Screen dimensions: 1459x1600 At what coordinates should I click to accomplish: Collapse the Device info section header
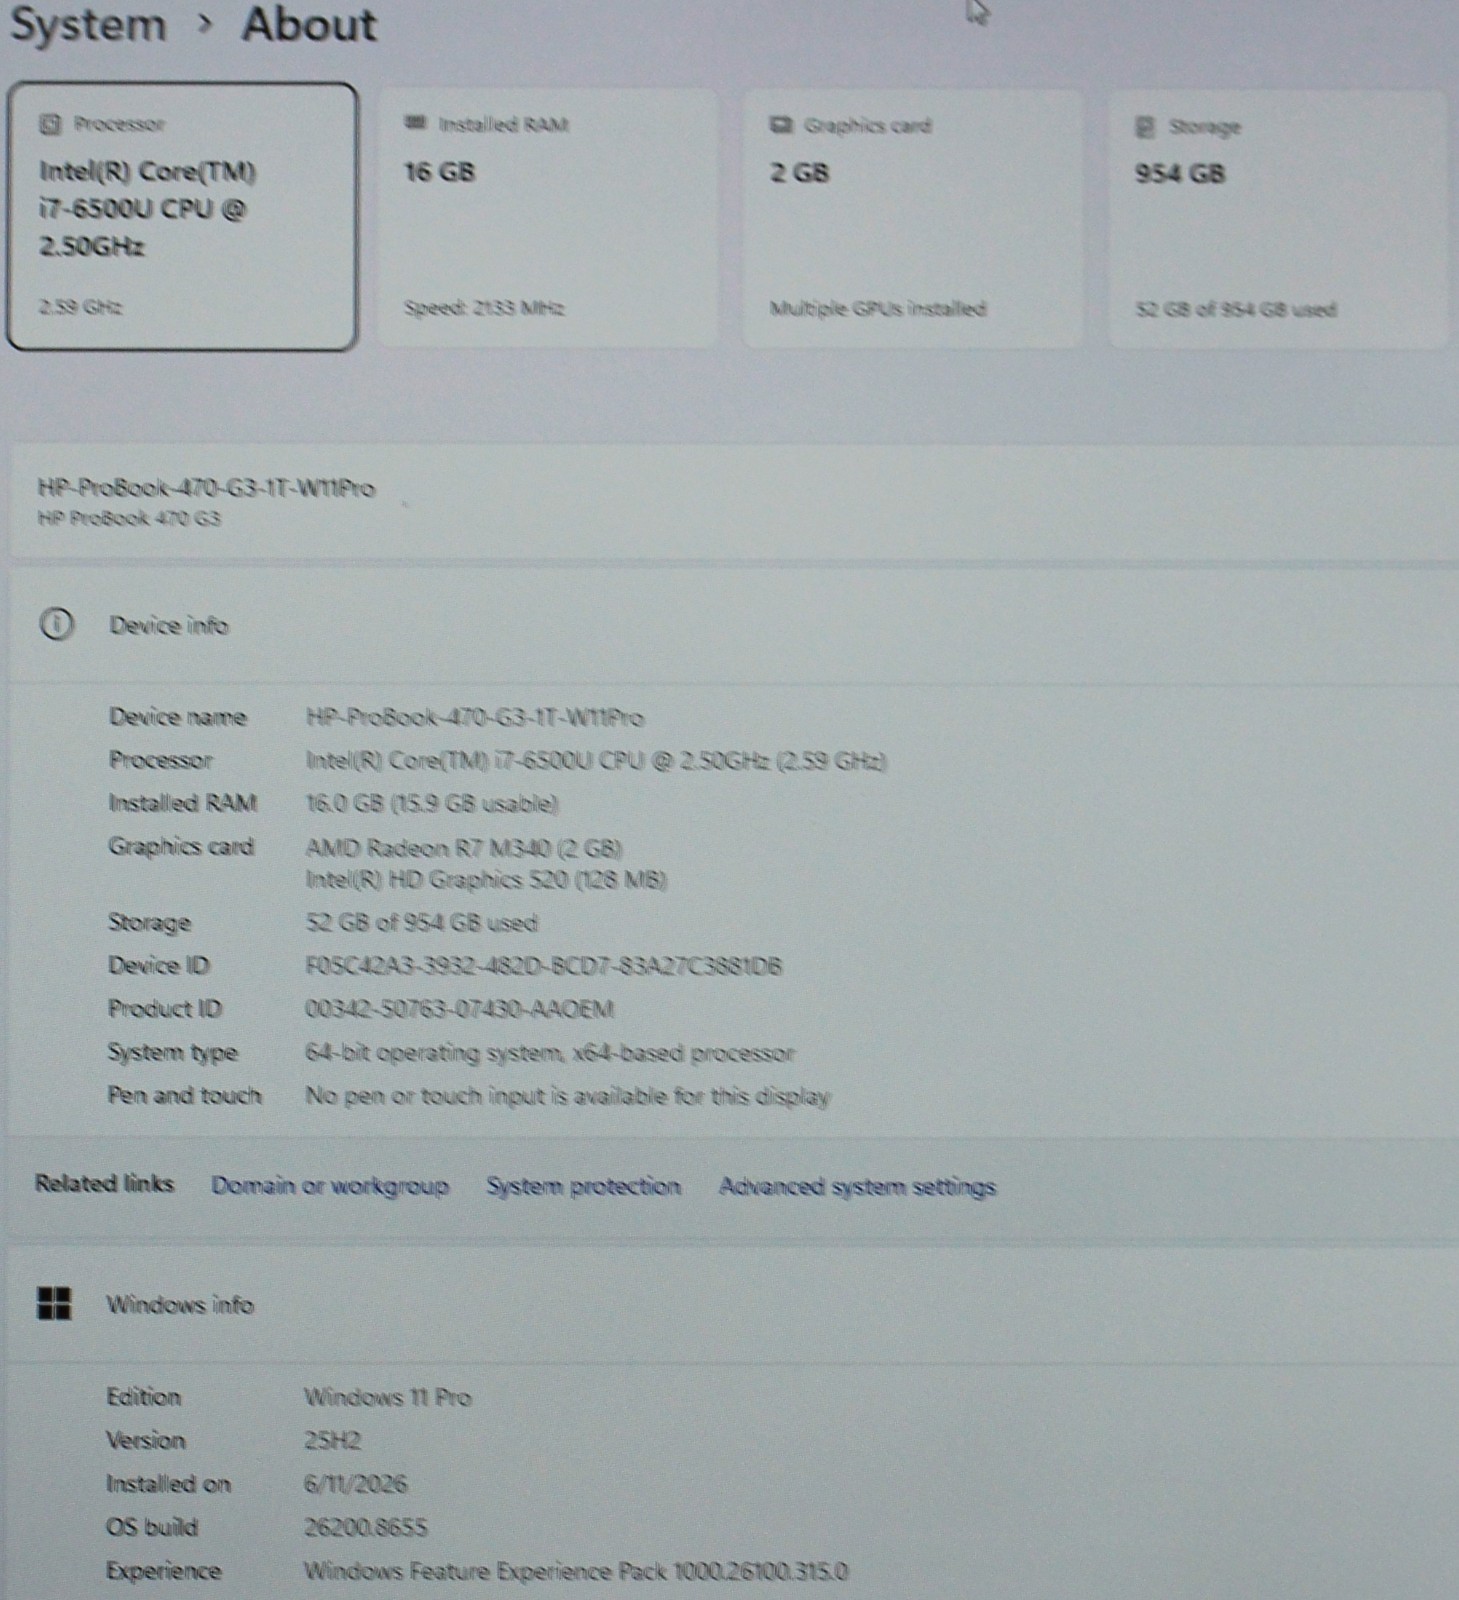tap(733, 626)
